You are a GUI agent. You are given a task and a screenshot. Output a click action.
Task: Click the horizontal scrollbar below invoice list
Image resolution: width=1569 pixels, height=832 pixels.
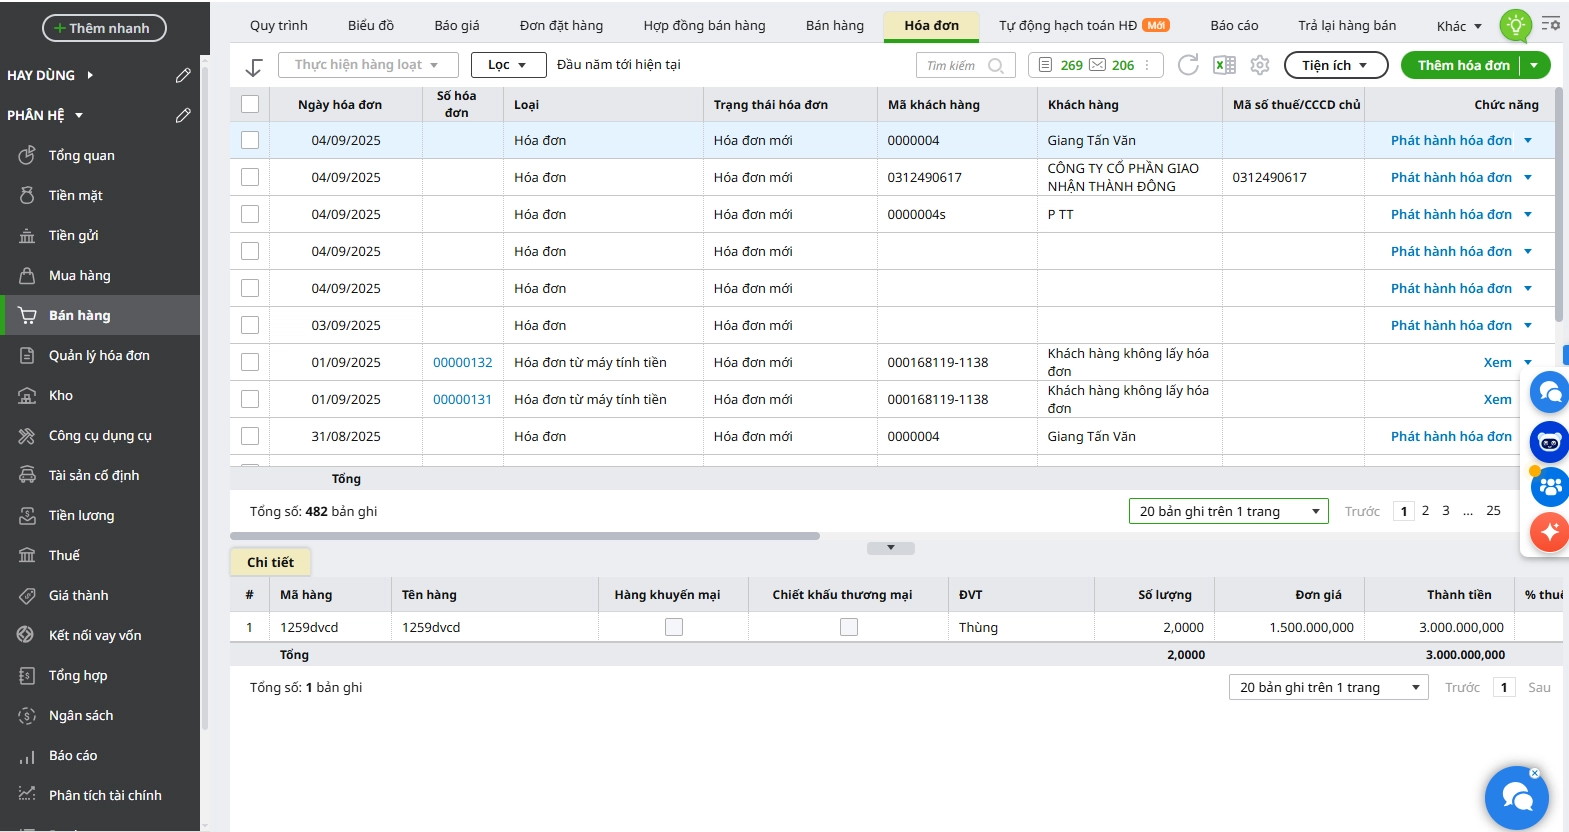pyautogui.click(x=525, y=536)
